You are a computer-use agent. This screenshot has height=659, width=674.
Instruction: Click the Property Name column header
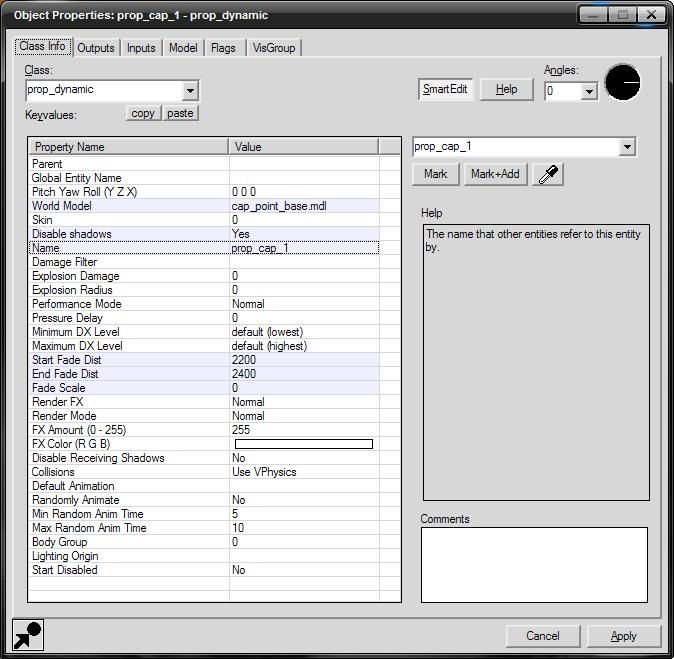click(x=128, y=147)
